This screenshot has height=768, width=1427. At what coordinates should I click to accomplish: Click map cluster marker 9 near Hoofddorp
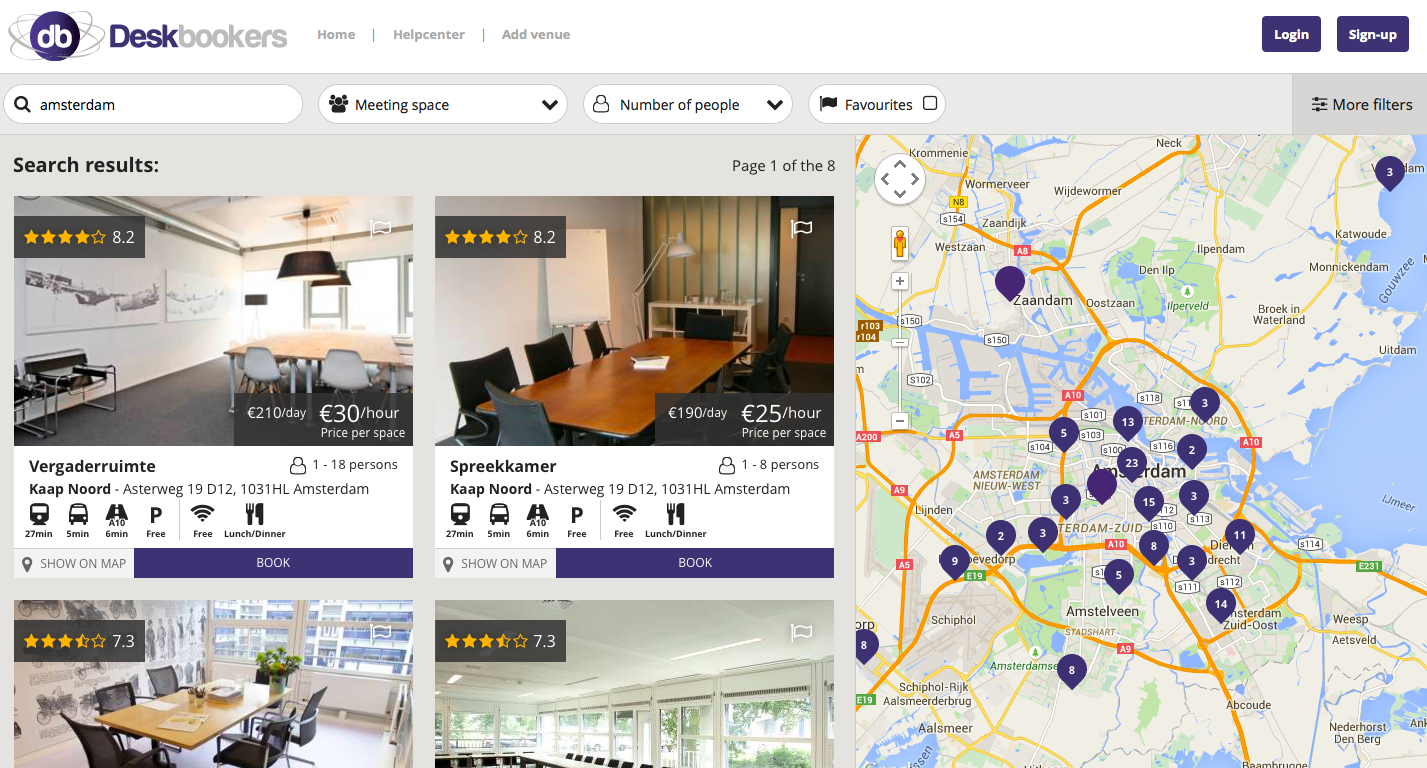pos(954,561)
